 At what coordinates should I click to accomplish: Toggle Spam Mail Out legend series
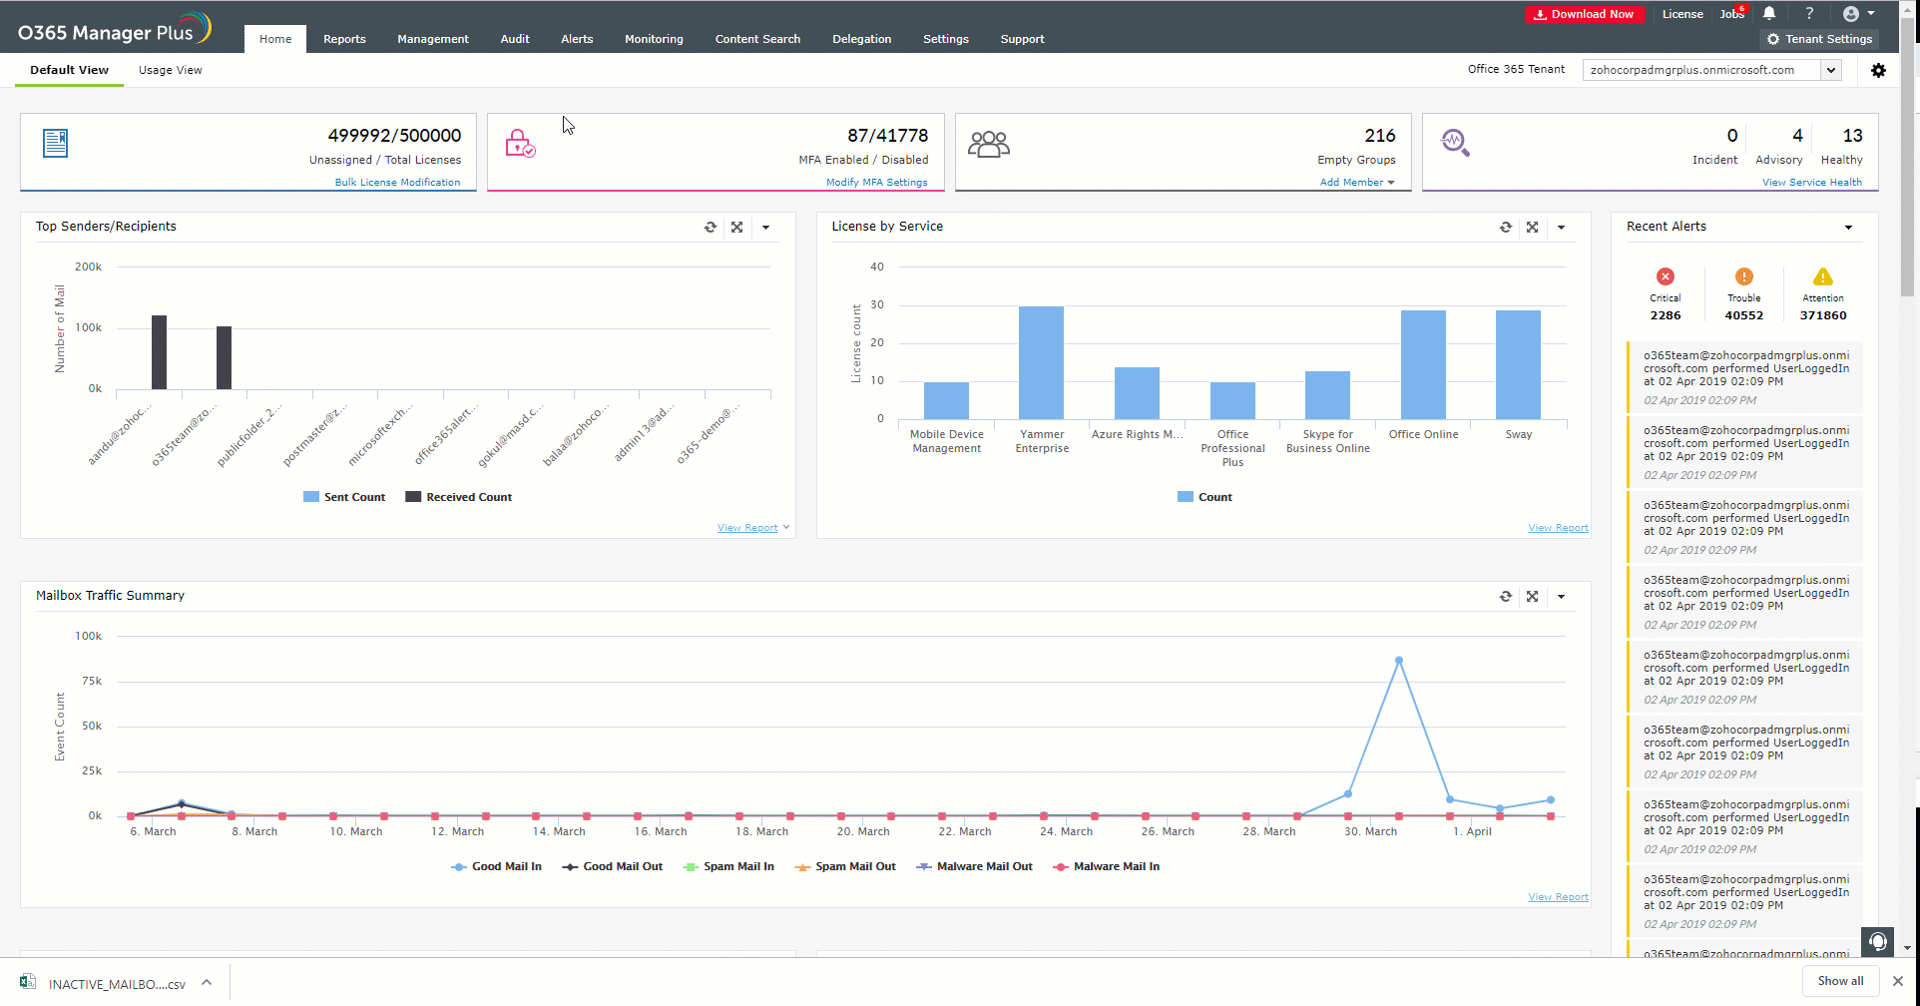click(x=845, y=866)
